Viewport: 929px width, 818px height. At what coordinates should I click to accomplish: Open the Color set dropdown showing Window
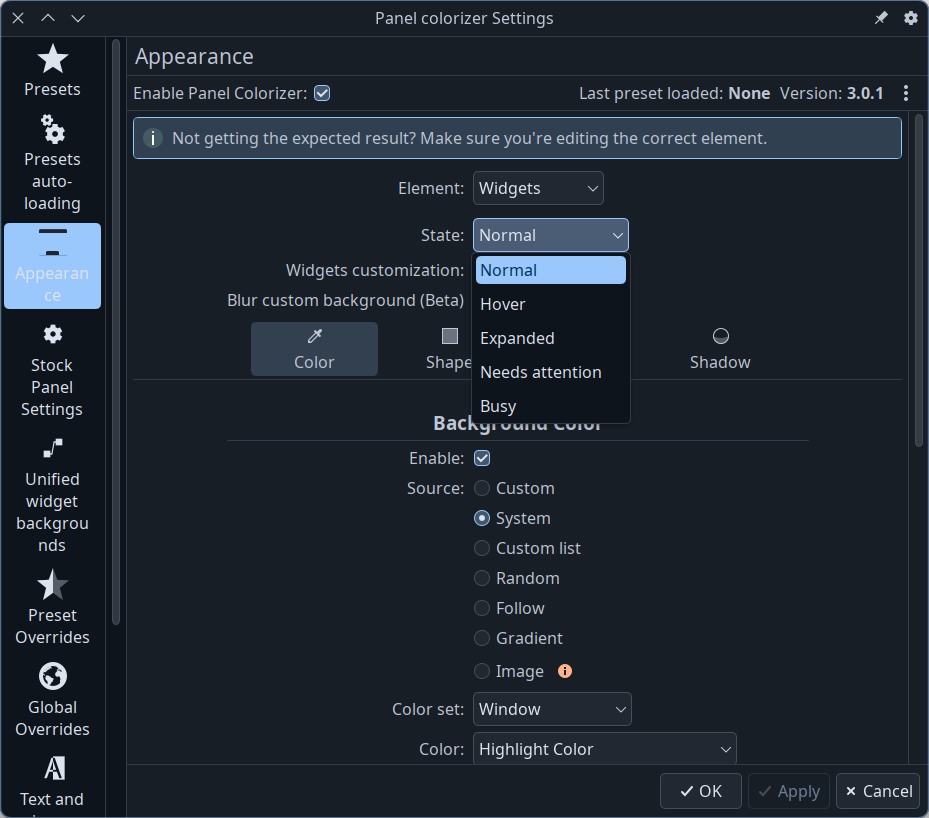(x=552, y=709)
